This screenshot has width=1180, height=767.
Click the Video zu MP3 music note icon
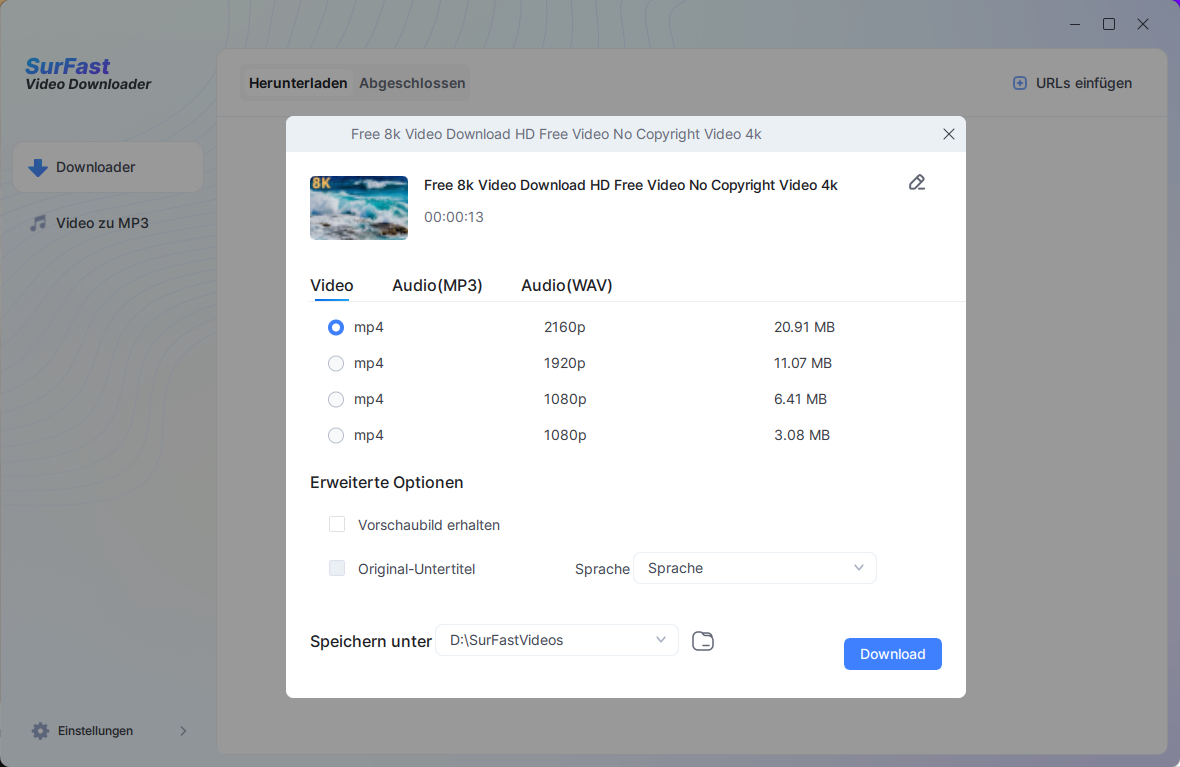tap(38, 223)
